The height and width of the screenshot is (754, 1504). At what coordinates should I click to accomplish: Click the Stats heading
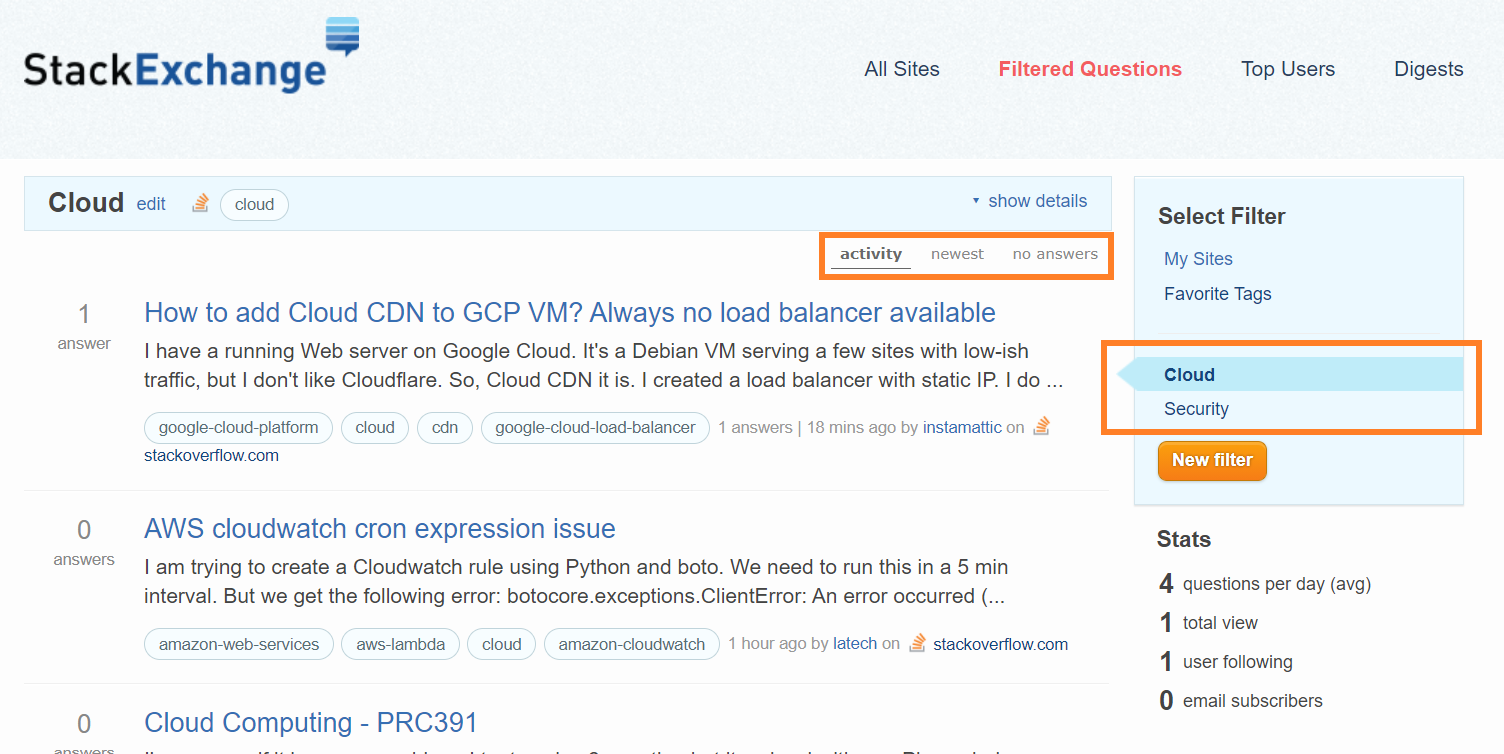[x=1184, y=539]
